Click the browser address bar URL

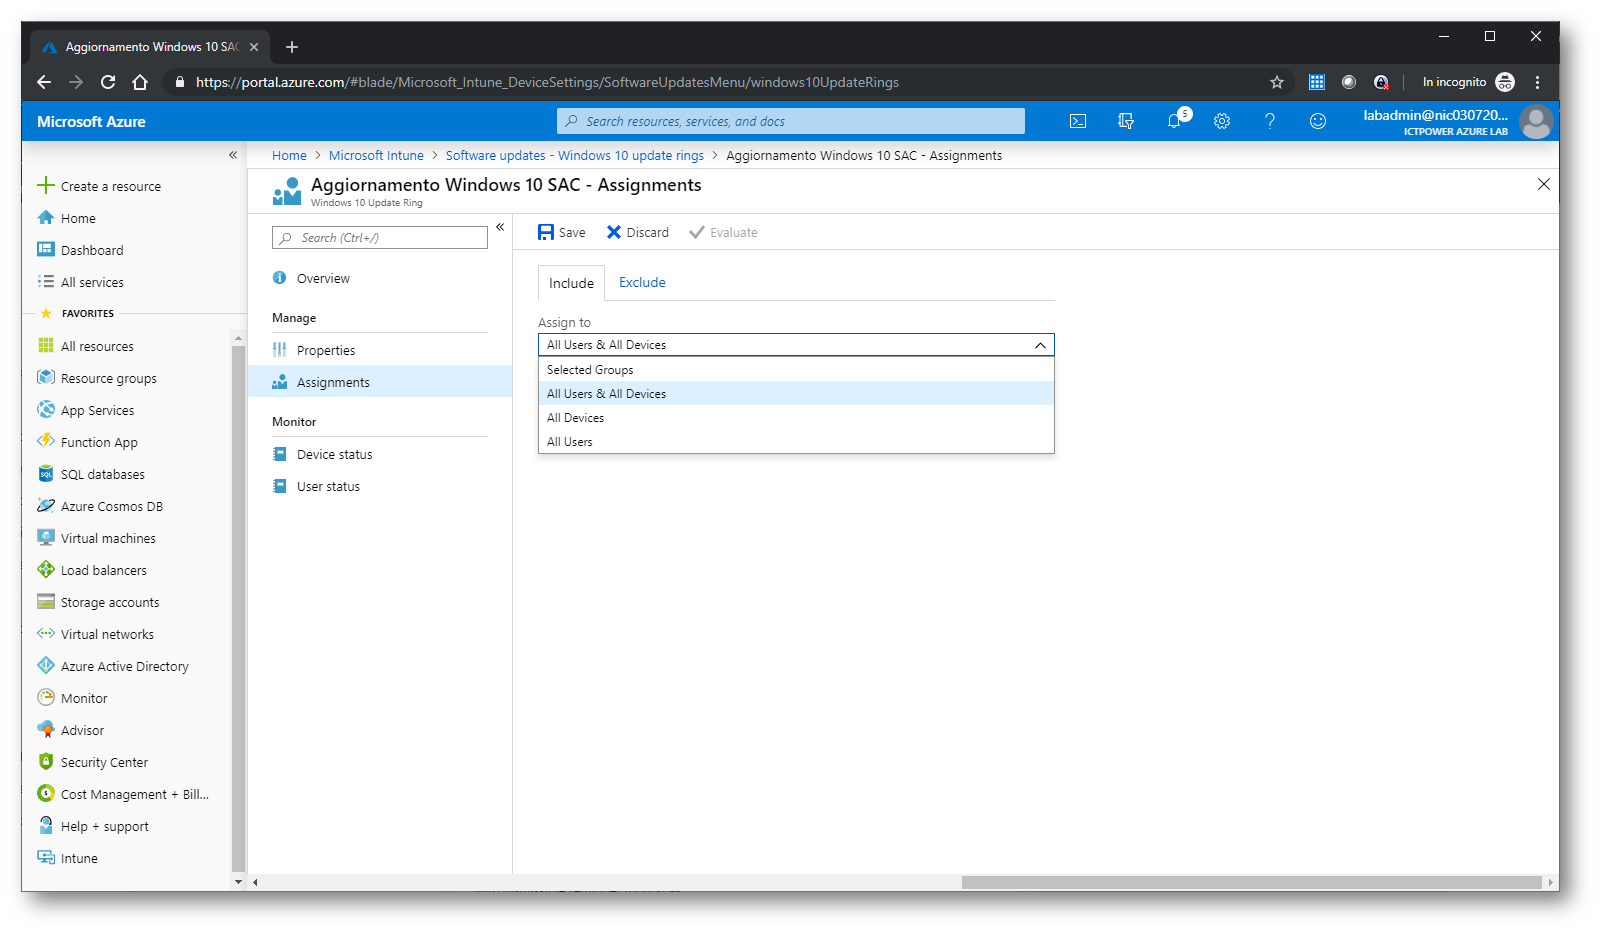coord(547,82)
